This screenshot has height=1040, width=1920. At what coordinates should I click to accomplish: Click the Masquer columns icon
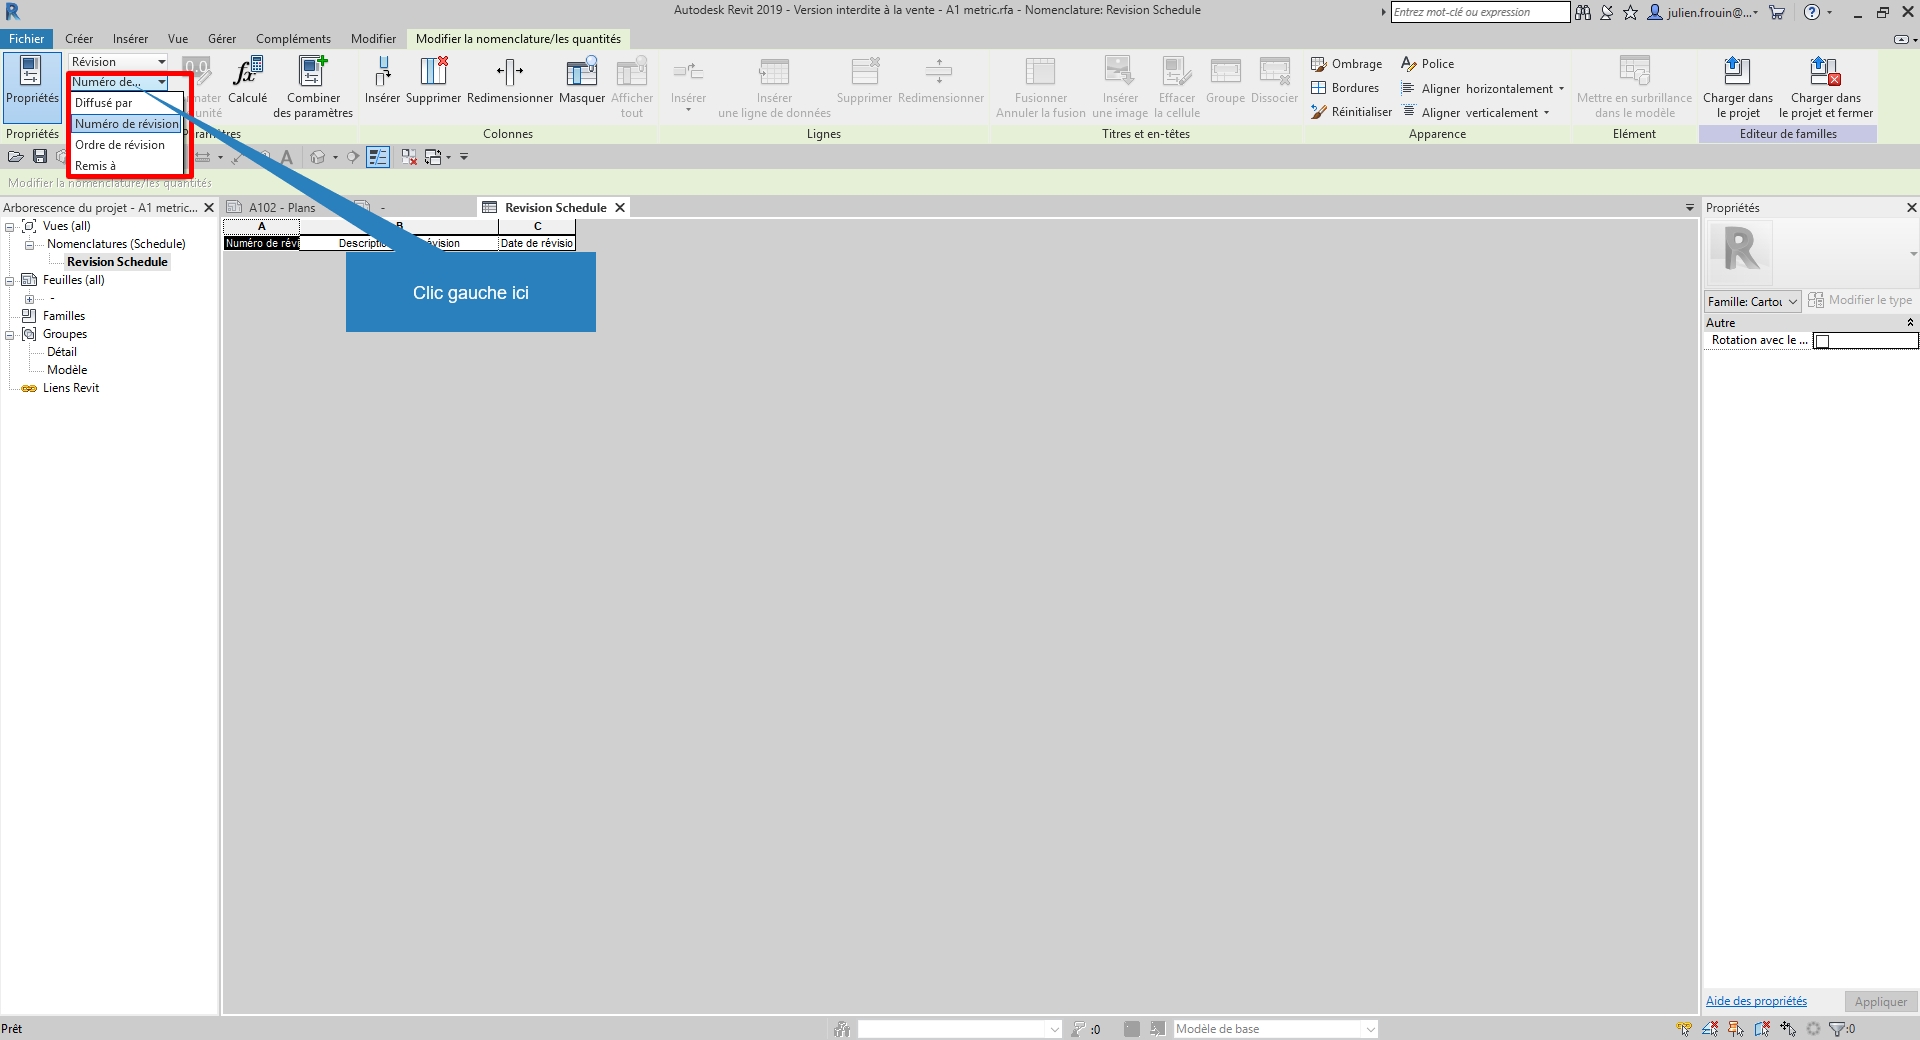click(581, 74)
